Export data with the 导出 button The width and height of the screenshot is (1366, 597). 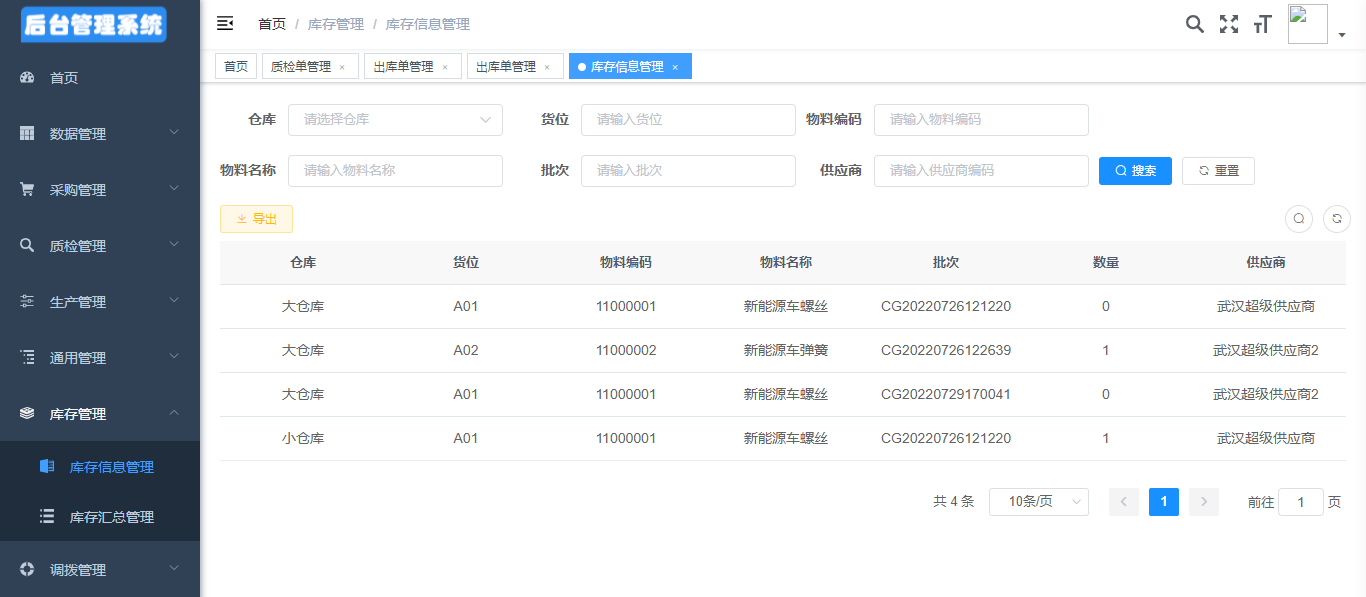[x=256, y=219]
